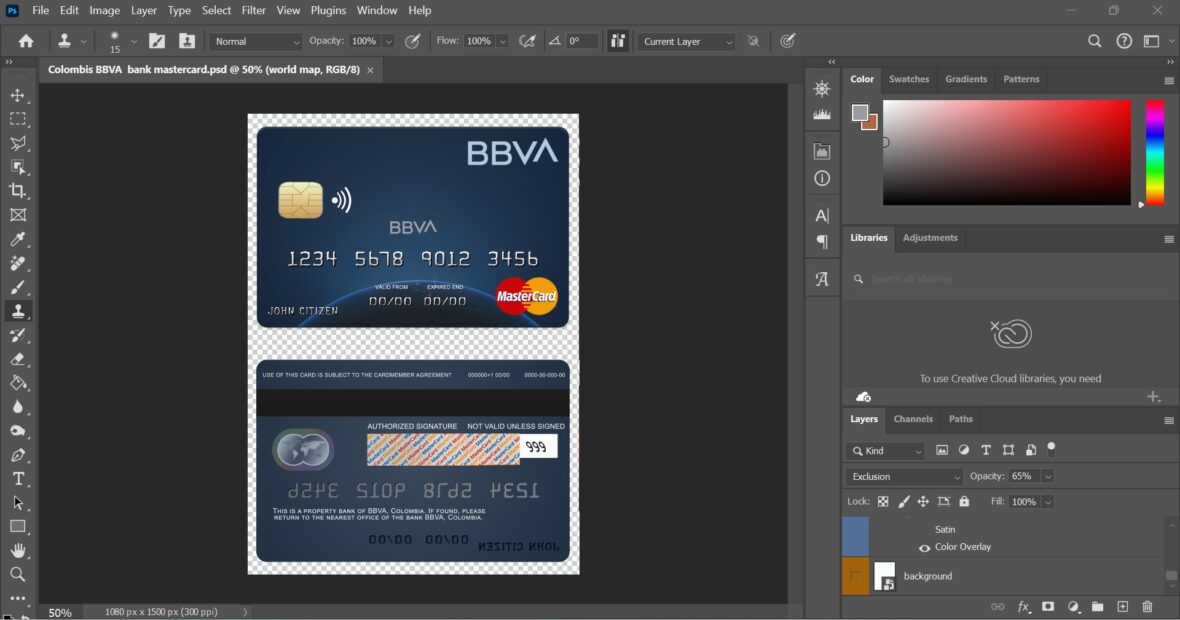Select the Rectangular Marquee tool

pos(17,119)
